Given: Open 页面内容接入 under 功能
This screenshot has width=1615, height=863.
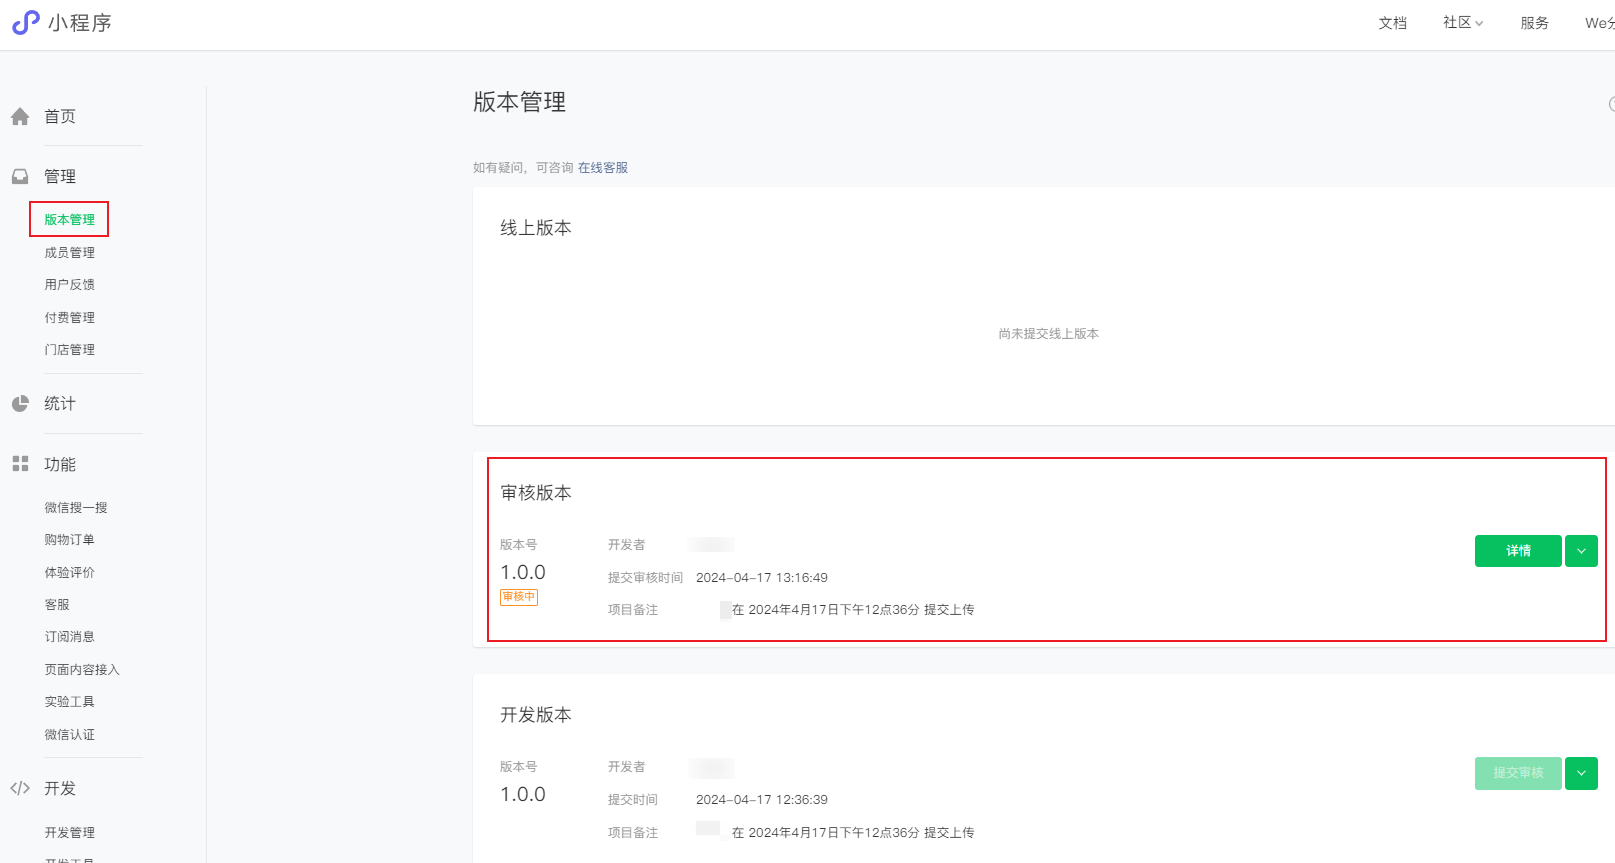Looking at the screenshot, I should (82, 670).
